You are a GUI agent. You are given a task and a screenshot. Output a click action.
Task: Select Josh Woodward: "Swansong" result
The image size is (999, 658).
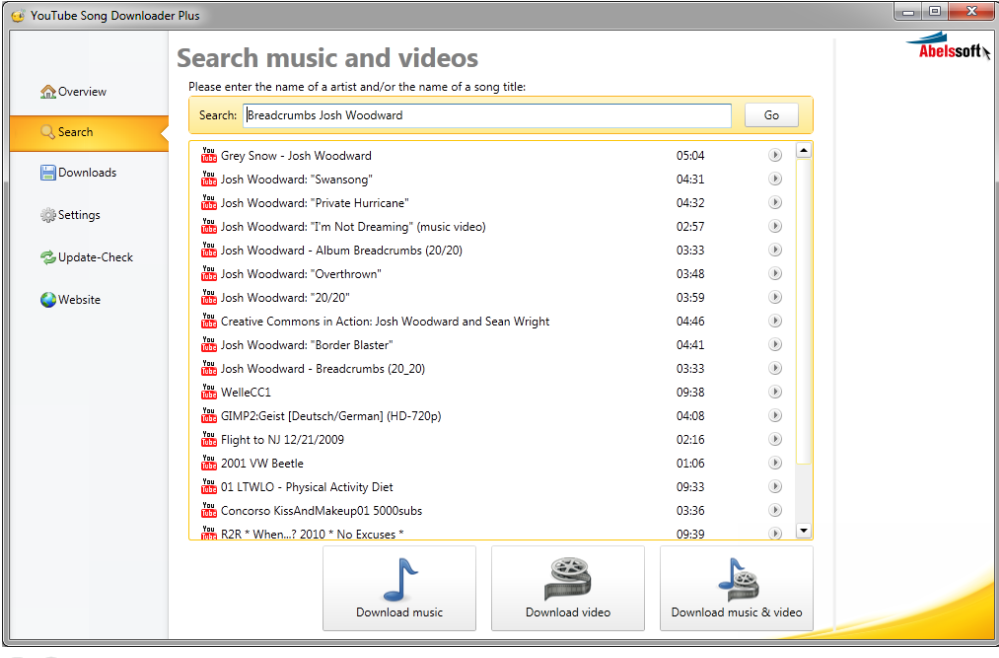(x=491, y=179)
